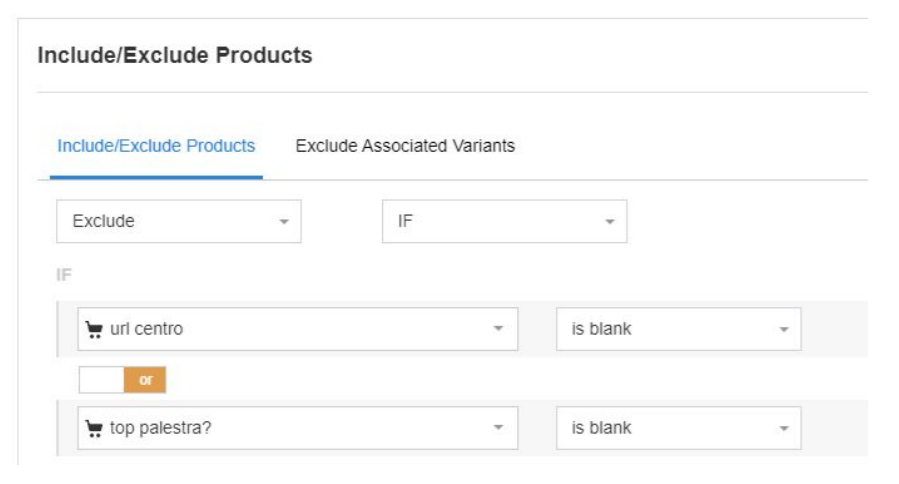899x484 pixels.
Task: Click the arrow on the first 'is blank' dropdown
Action: coord(784,329)
